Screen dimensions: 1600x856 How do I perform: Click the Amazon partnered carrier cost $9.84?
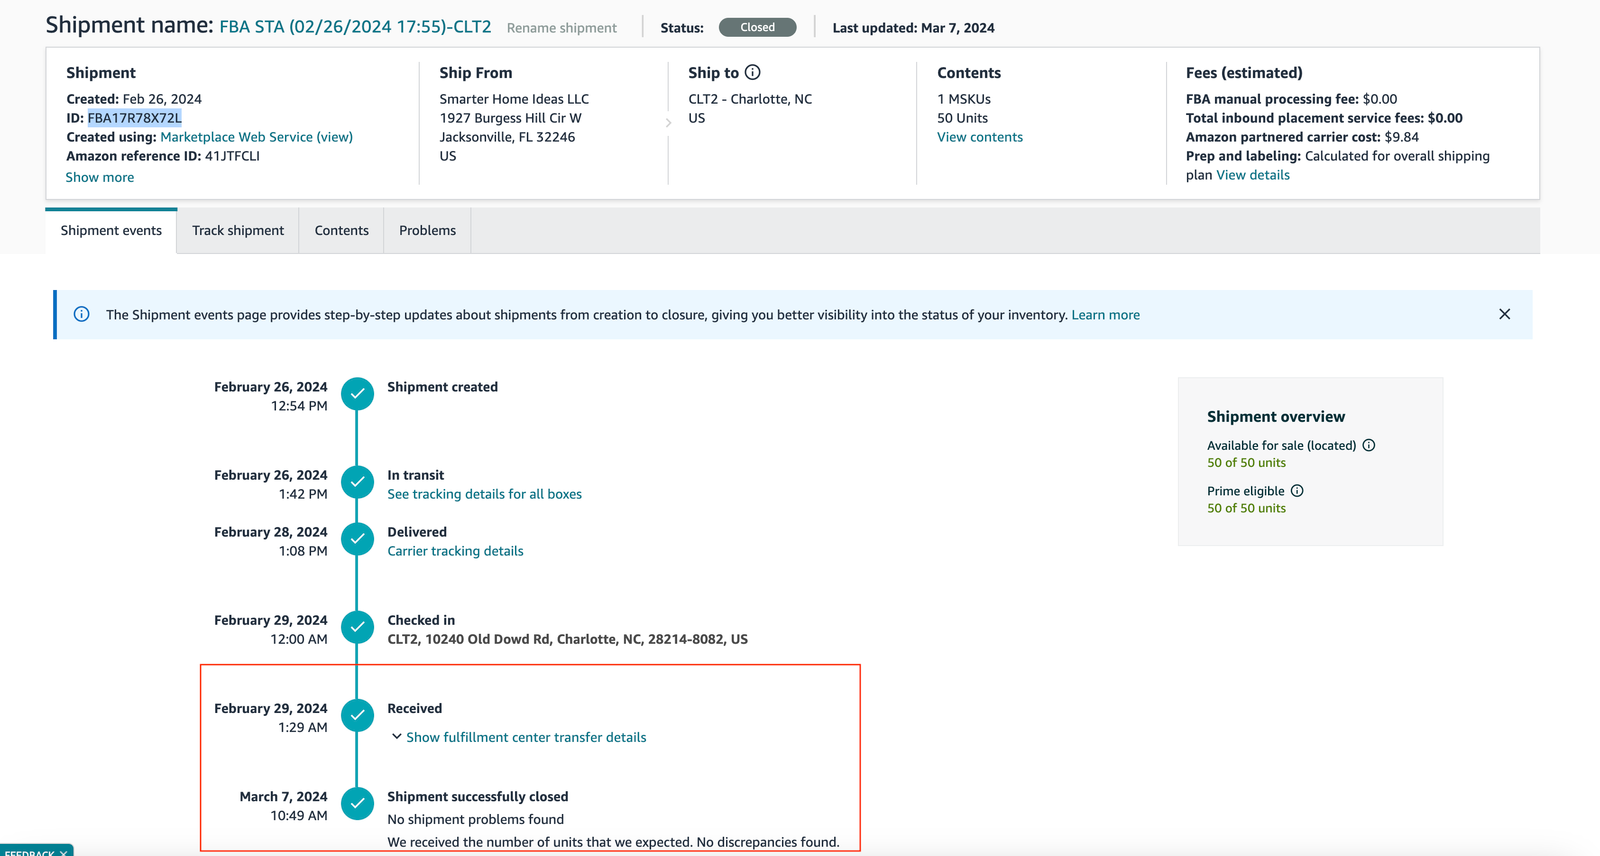(x=1302, y=137)
